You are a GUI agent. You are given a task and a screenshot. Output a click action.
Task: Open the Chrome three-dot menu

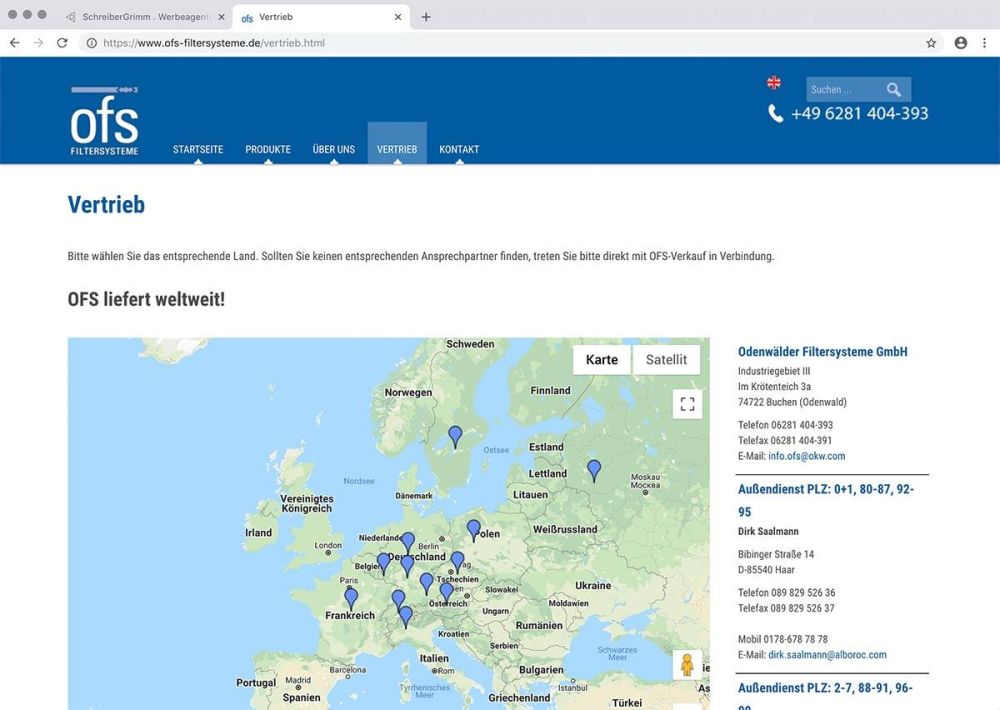(984, 43)
